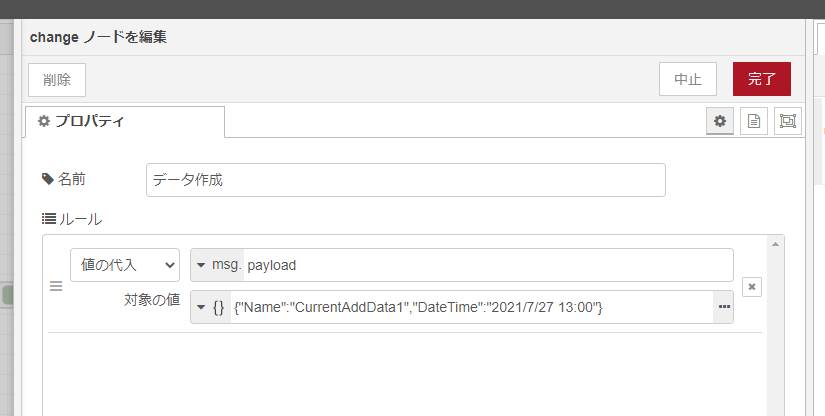Image resolution: width=825 pixels, height=416 pixels.
Task: Click the rule drag handle icon
Action: click(56, 287)
